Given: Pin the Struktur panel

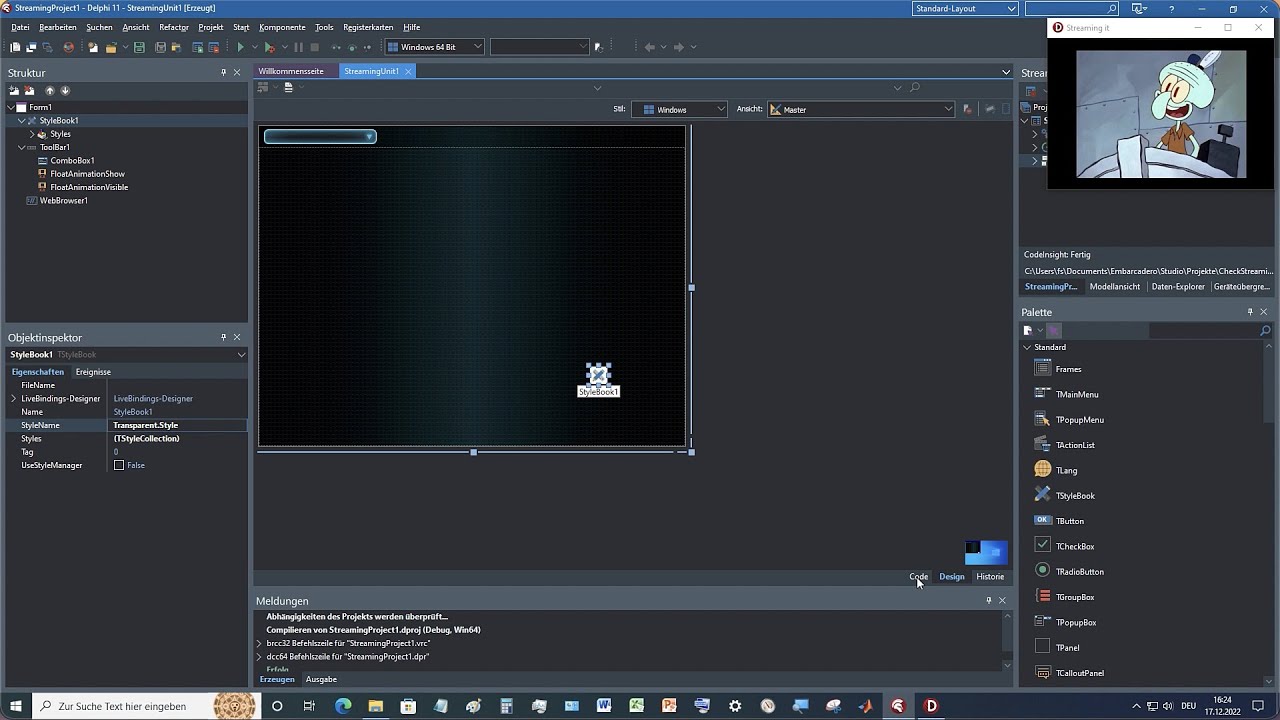Looking at the screenshot, I should coord(223,72).
